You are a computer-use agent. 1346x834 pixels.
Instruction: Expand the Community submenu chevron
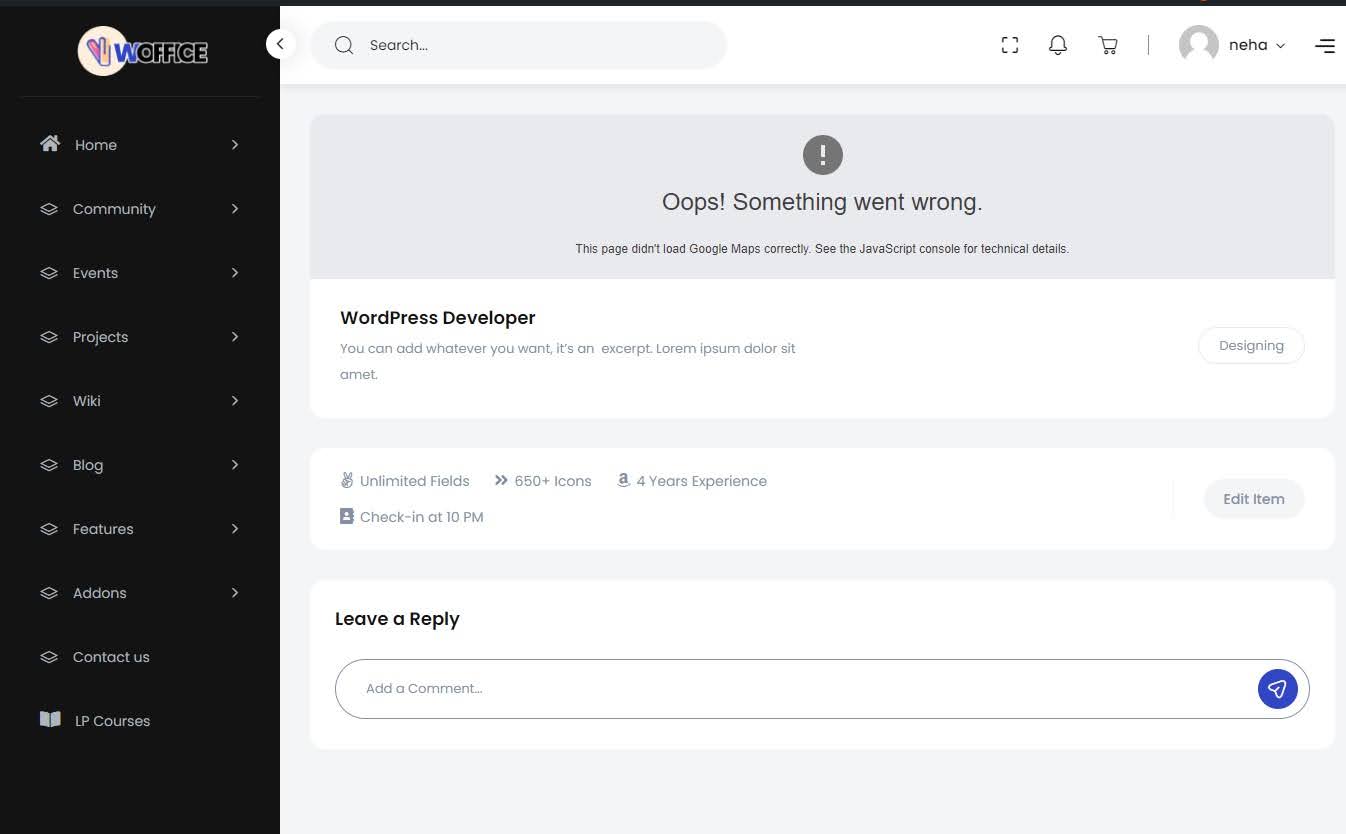click(x=235, y=209)
